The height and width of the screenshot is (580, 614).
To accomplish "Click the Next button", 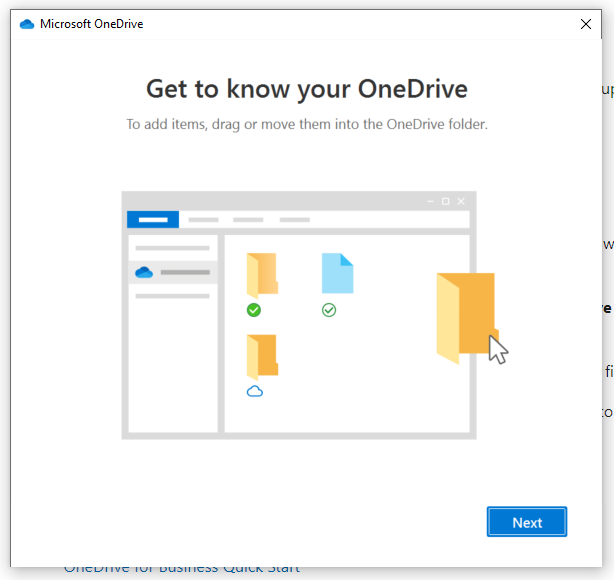I will (x=527, y=522).
